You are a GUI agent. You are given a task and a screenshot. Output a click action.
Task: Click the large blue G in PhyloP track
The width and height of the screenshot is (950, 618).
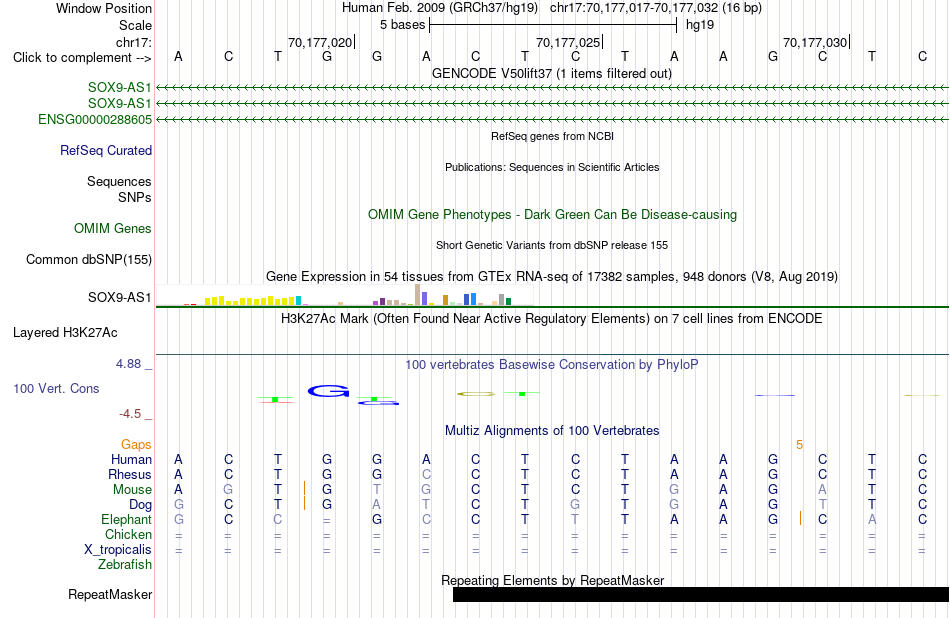(x=328, y=391)
